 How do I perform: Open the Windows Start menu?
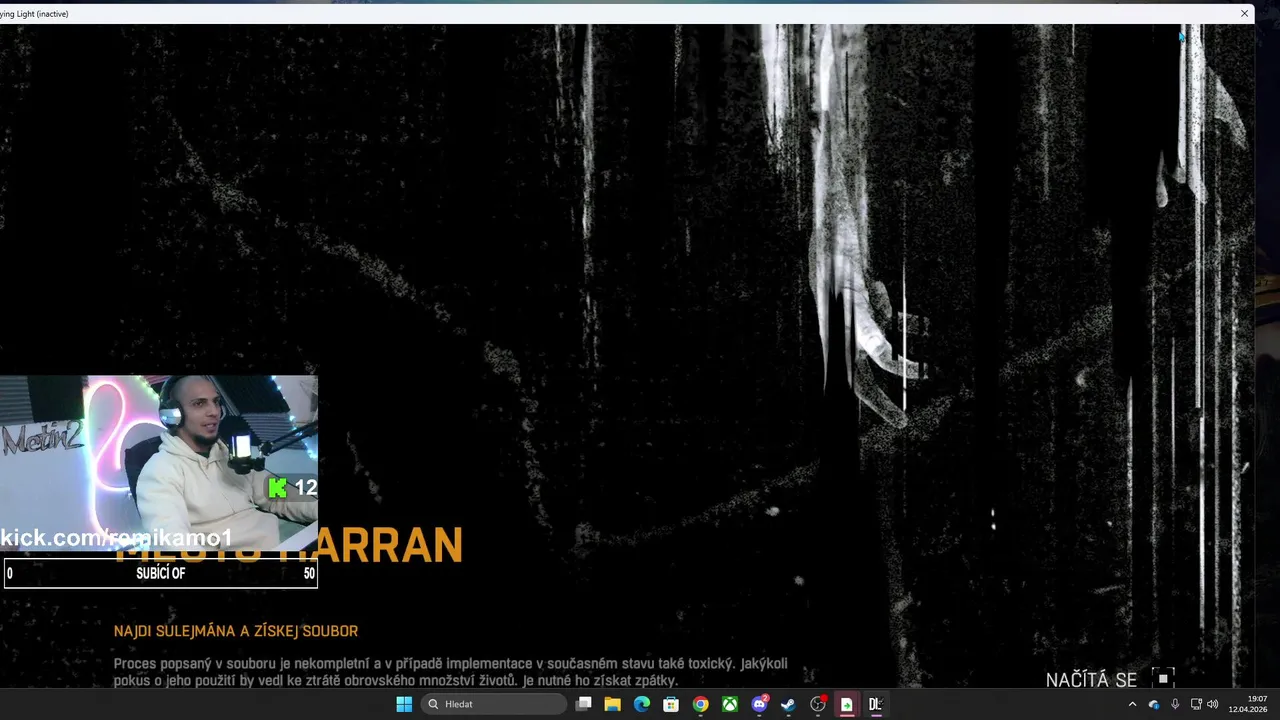click(404, 704)
